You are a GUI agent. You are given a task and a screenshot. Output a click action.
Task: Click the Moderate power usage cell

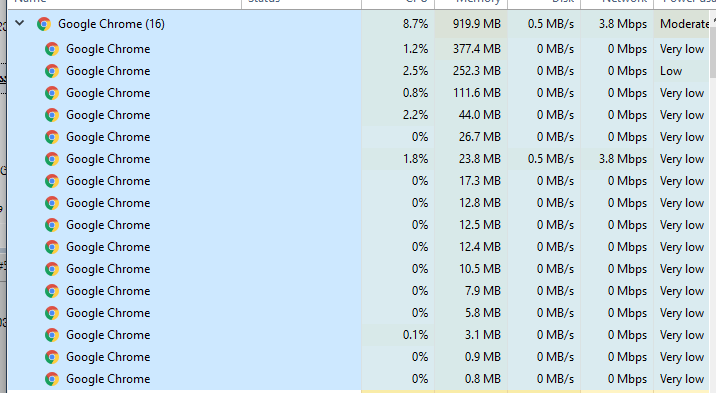pos(682,24)
